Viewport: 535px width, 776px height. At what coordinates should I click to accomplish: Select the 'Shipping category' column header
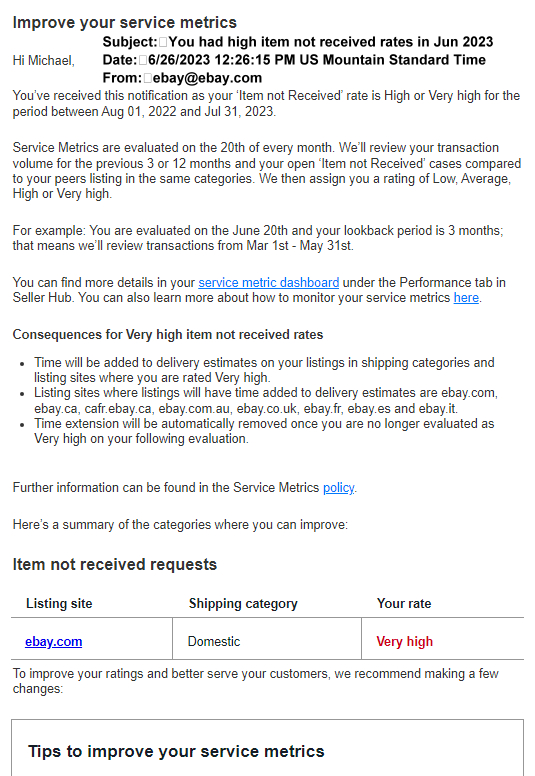(x=243, y=604)
